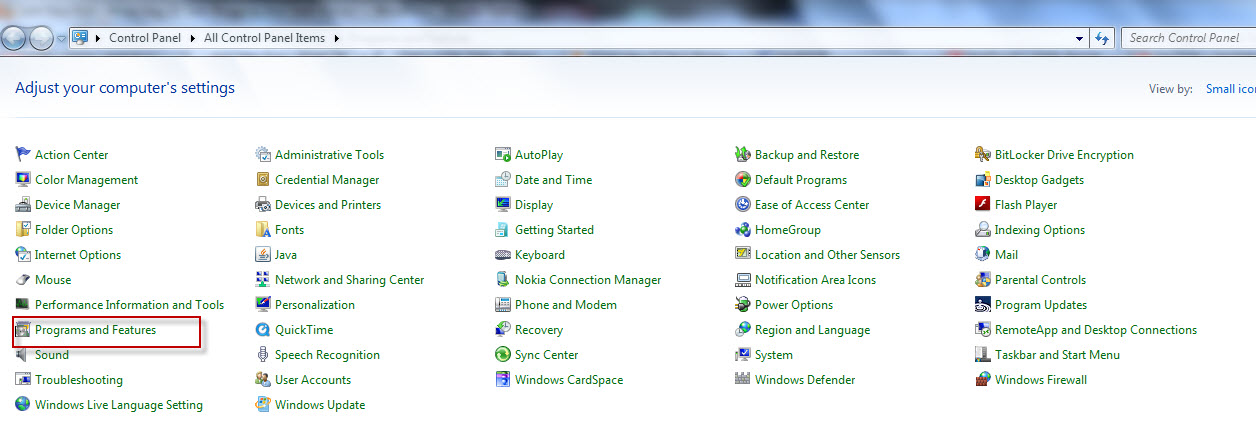Open User Accounts

coord(313,380)
